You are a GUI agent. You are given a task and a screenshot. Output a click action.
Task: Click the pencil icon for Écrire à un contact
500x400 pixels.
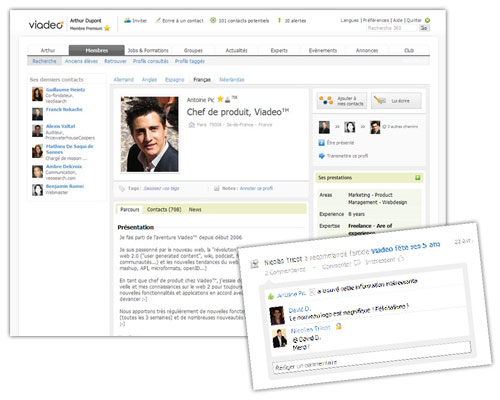158,20
